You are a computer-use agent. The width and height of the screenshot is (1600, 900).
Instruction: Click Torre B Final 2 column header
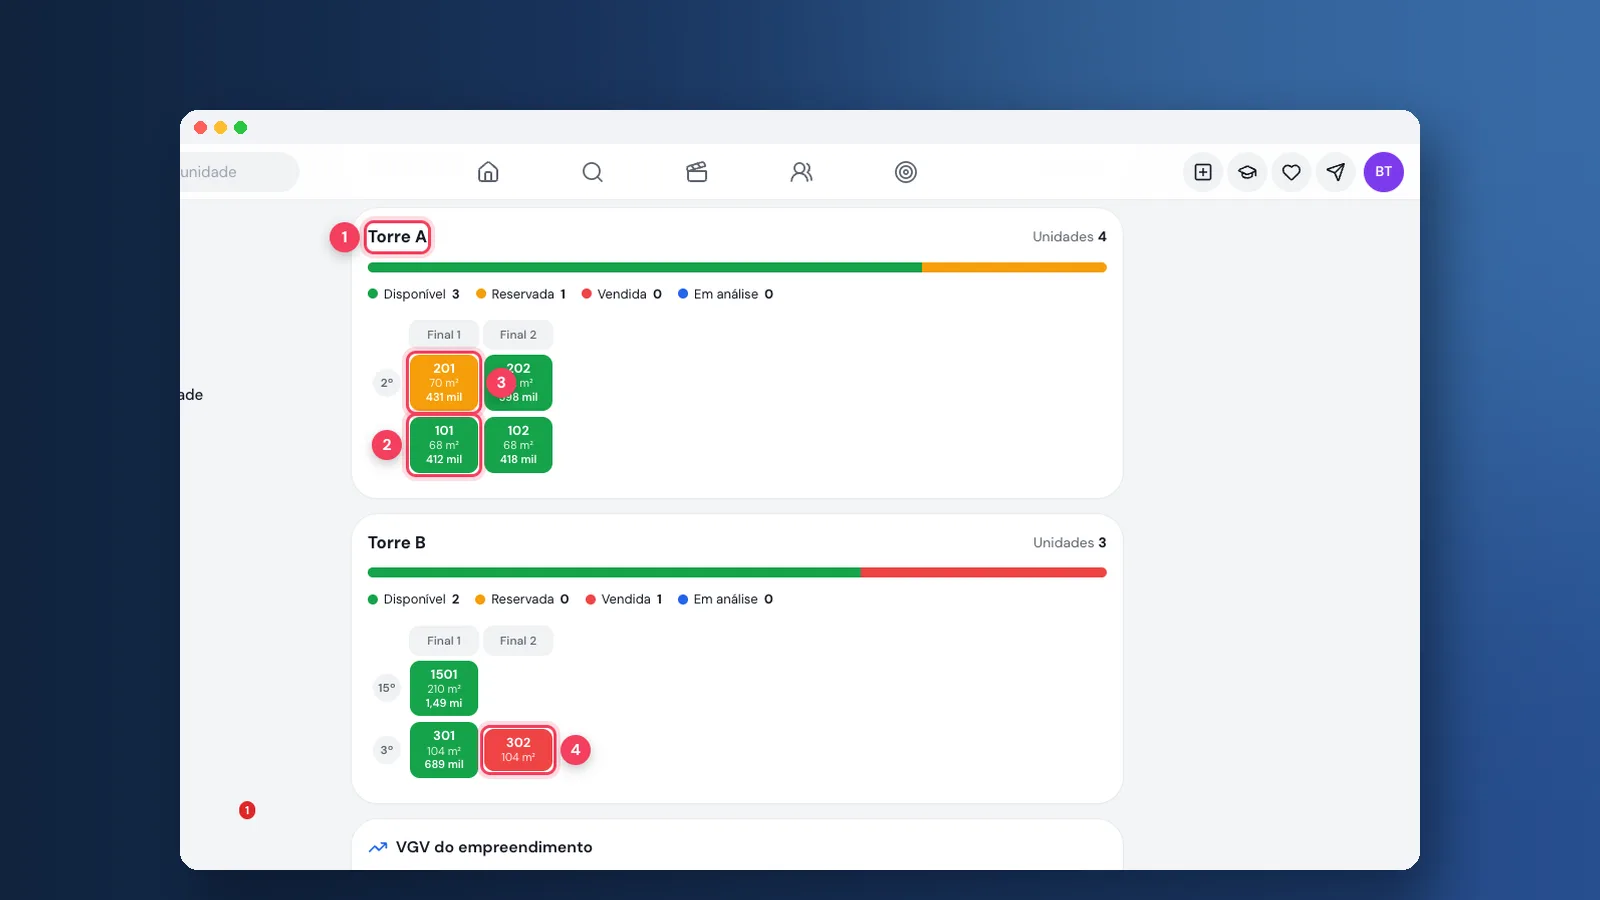(x=518, y=641)
